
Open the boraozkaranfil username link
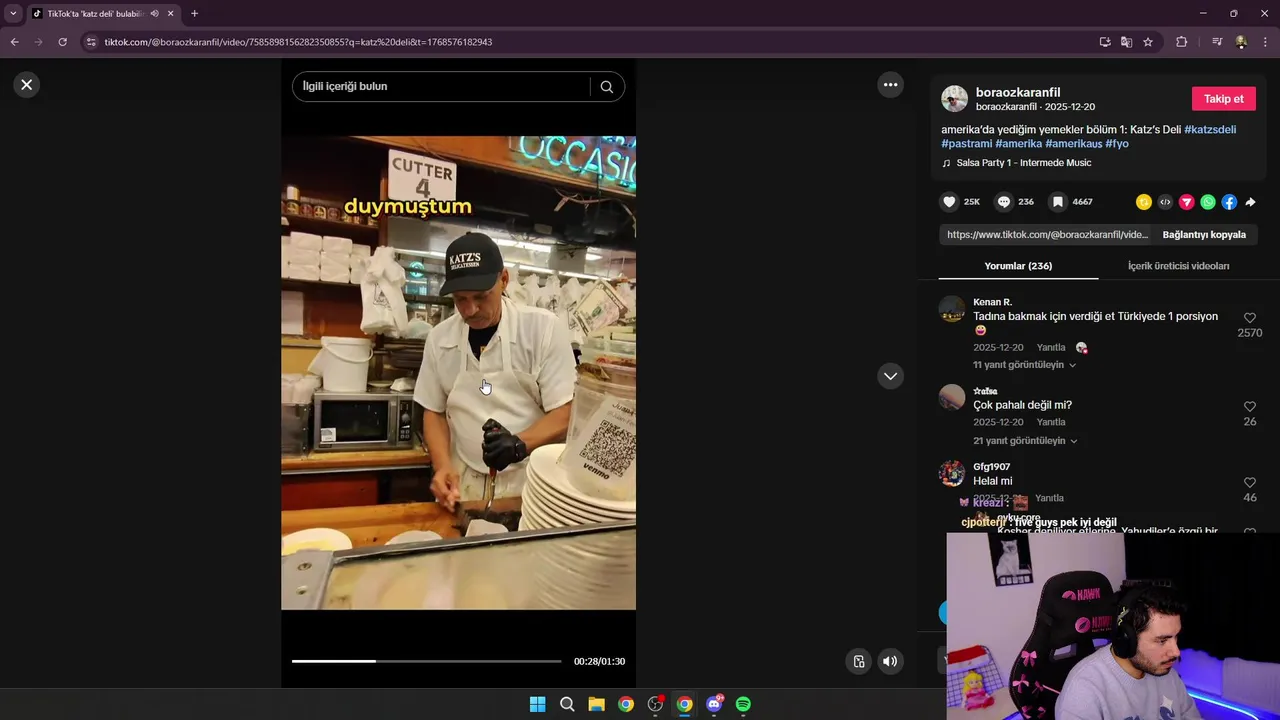(x=1018, y=93)
